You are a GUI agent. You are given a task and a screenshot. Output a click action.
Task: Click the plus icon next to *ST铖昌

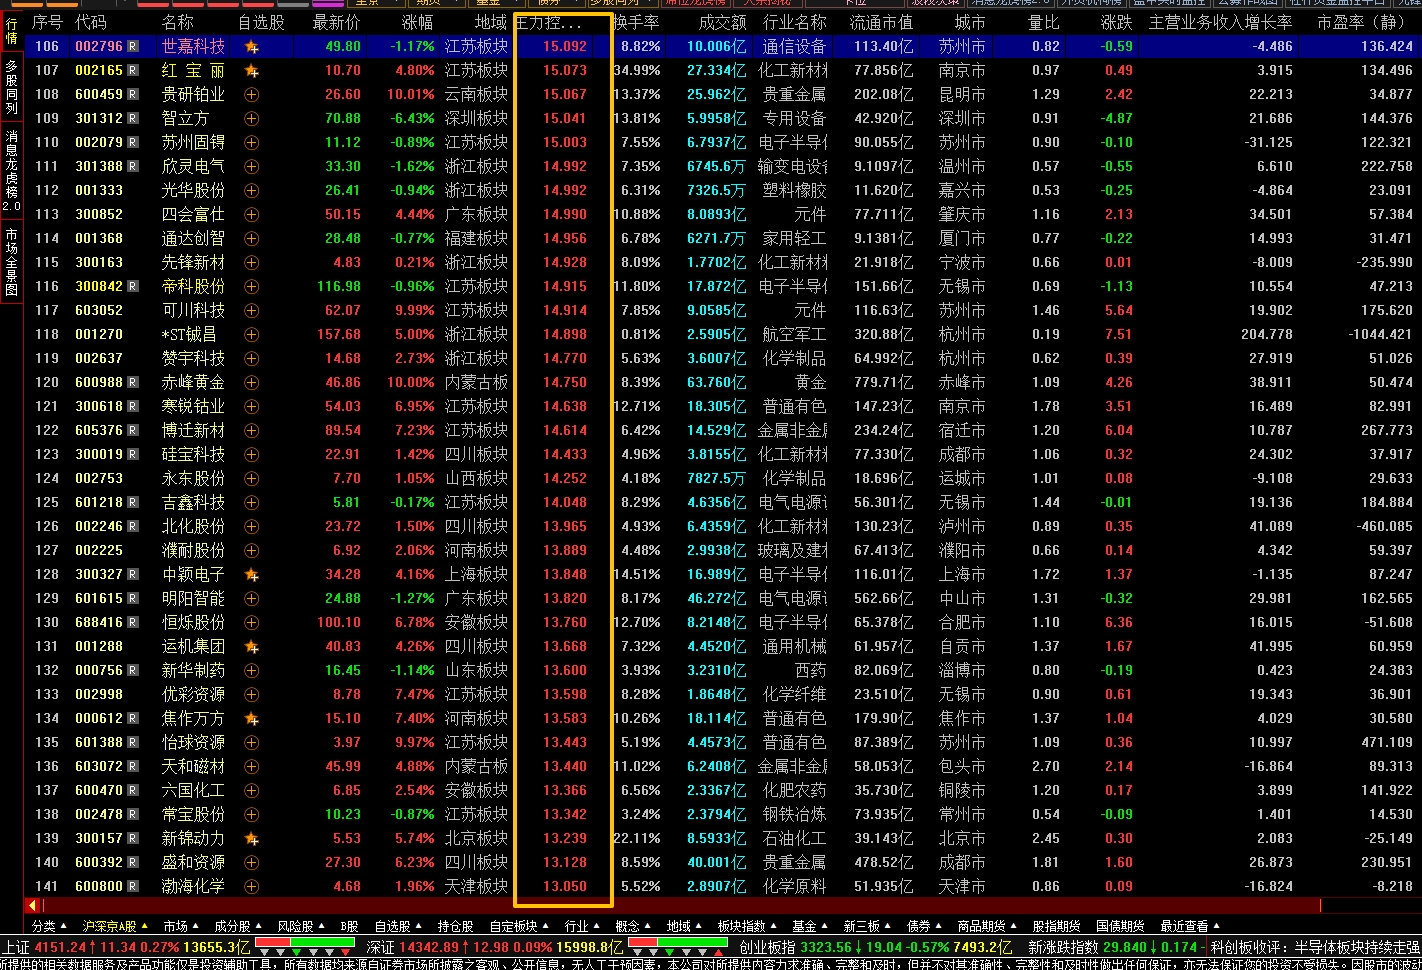(251, 334)
